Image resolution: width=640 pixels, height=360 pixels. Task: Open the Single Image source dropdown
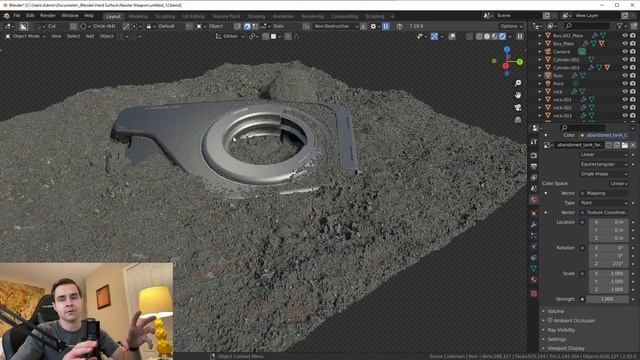(x=604, y=174)
